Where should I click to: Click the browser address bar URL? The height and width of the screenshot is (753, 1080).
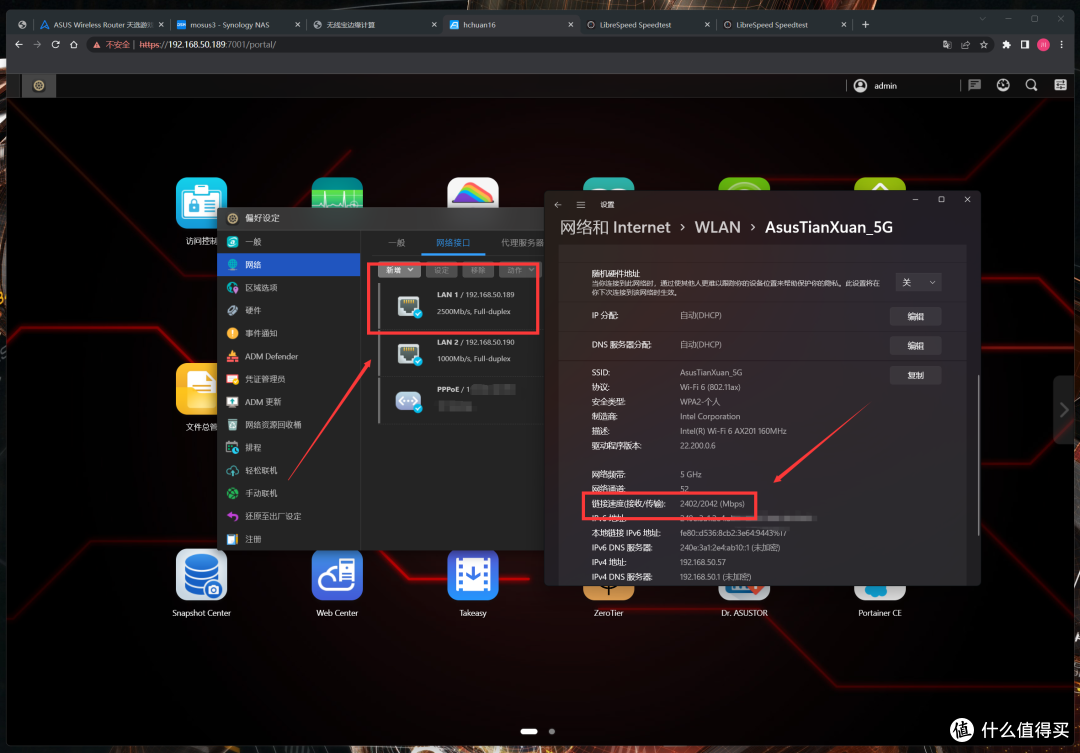[207, 44]
